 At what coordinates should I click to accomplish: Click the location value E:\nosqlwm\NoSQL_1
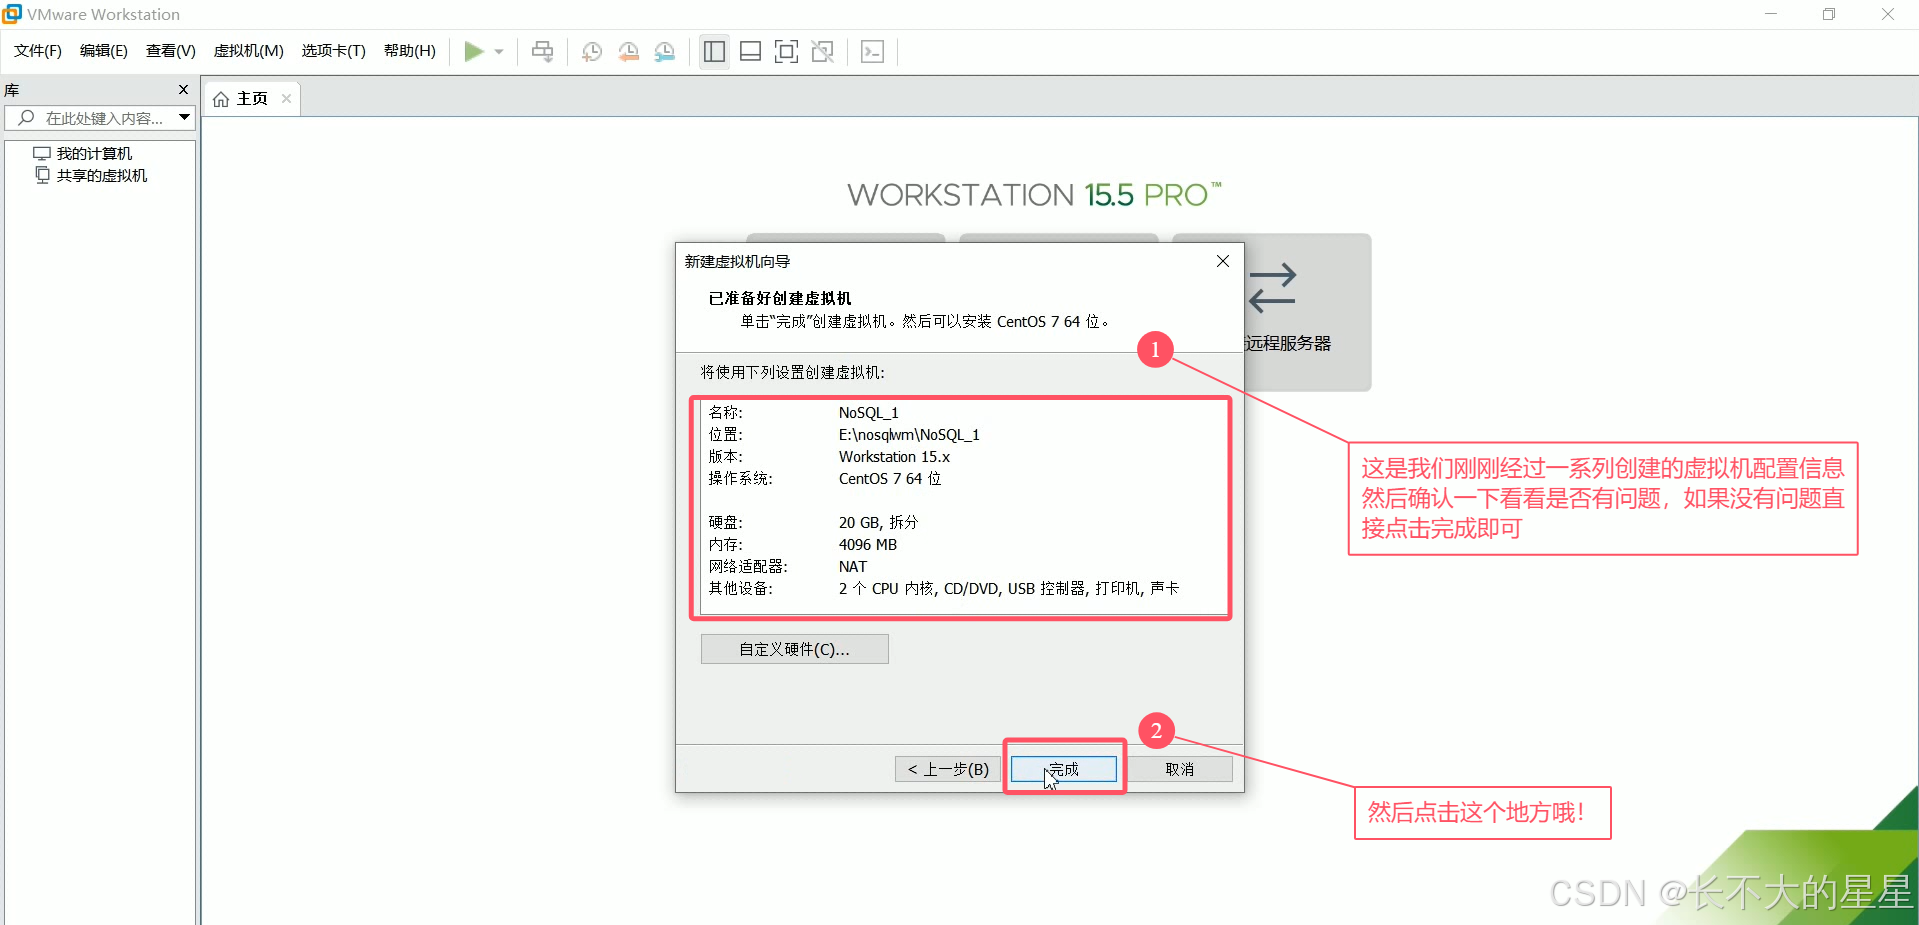(909, 434)
